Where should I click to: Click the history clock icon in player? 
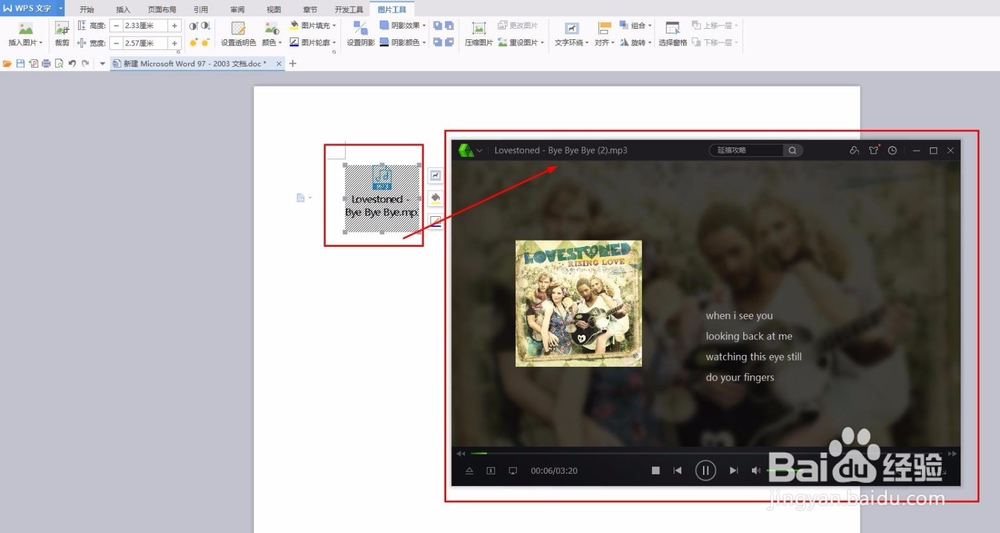pyautogui.click(x=892, y=150)
